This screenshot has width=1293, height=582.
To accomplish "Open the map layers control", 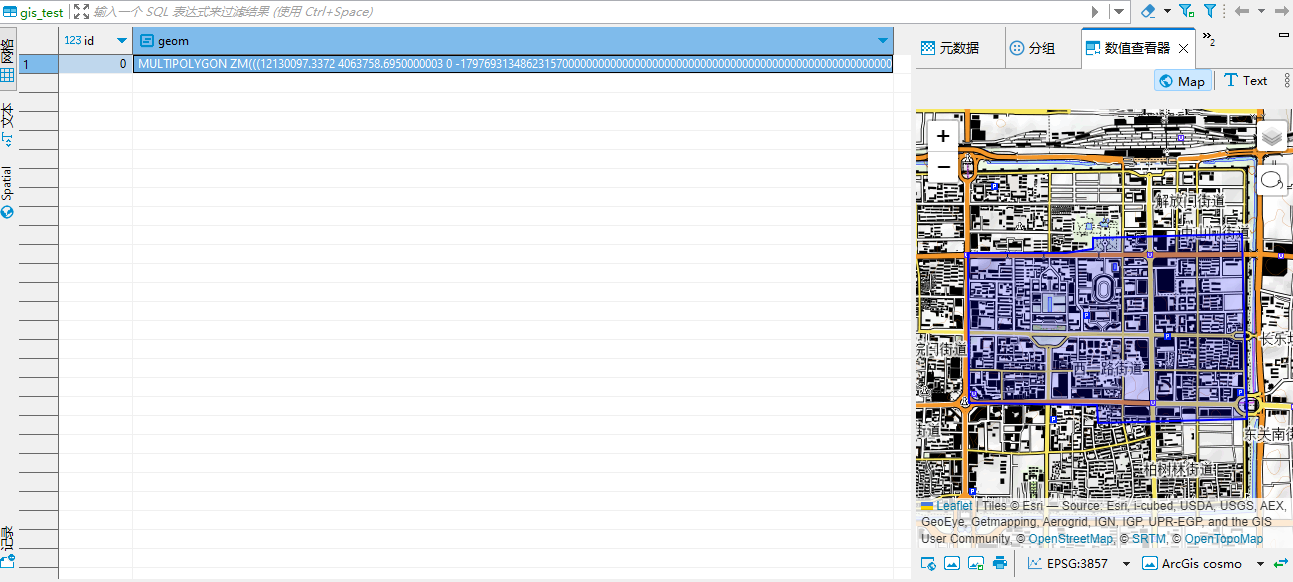I will [1272, 135].
